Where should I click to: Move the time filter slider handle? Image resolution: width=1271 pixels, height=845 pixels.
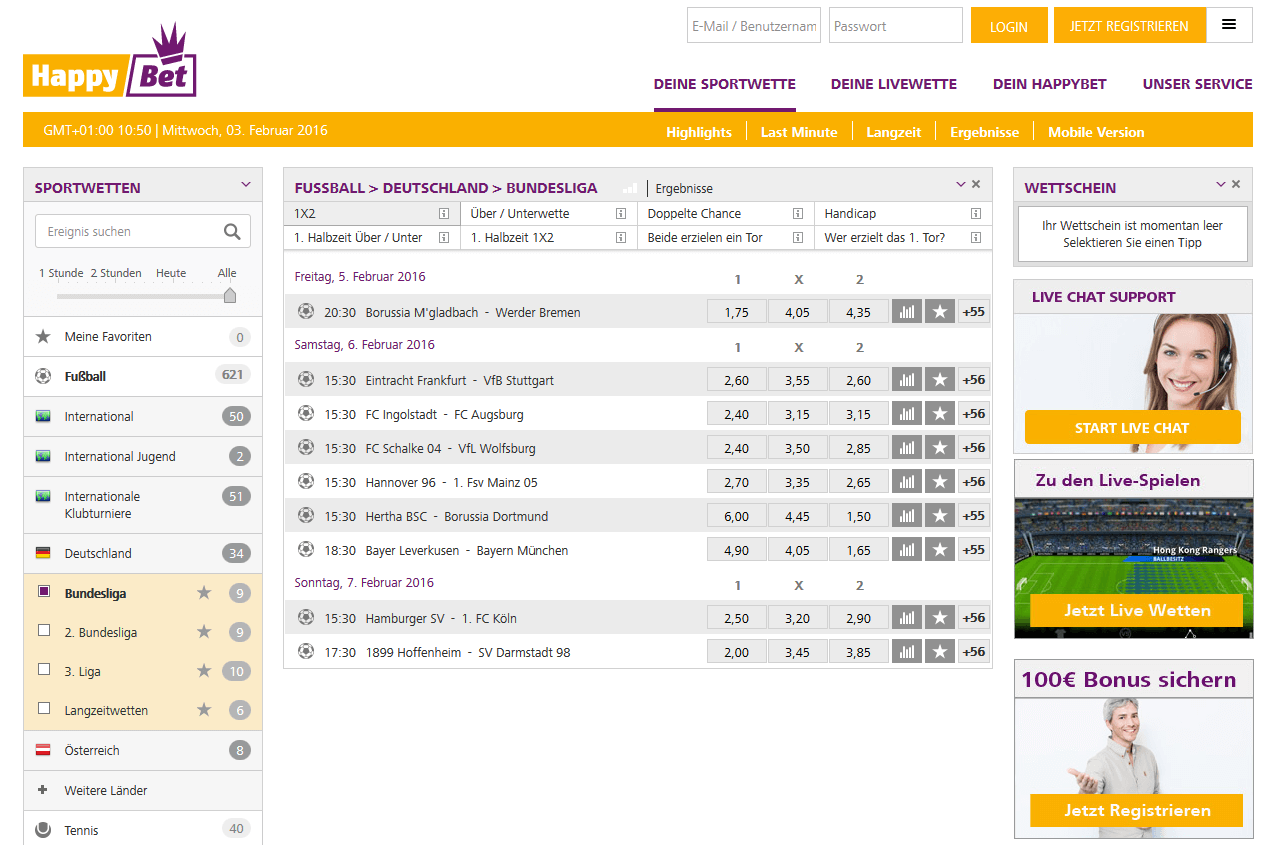coord(230,295)
